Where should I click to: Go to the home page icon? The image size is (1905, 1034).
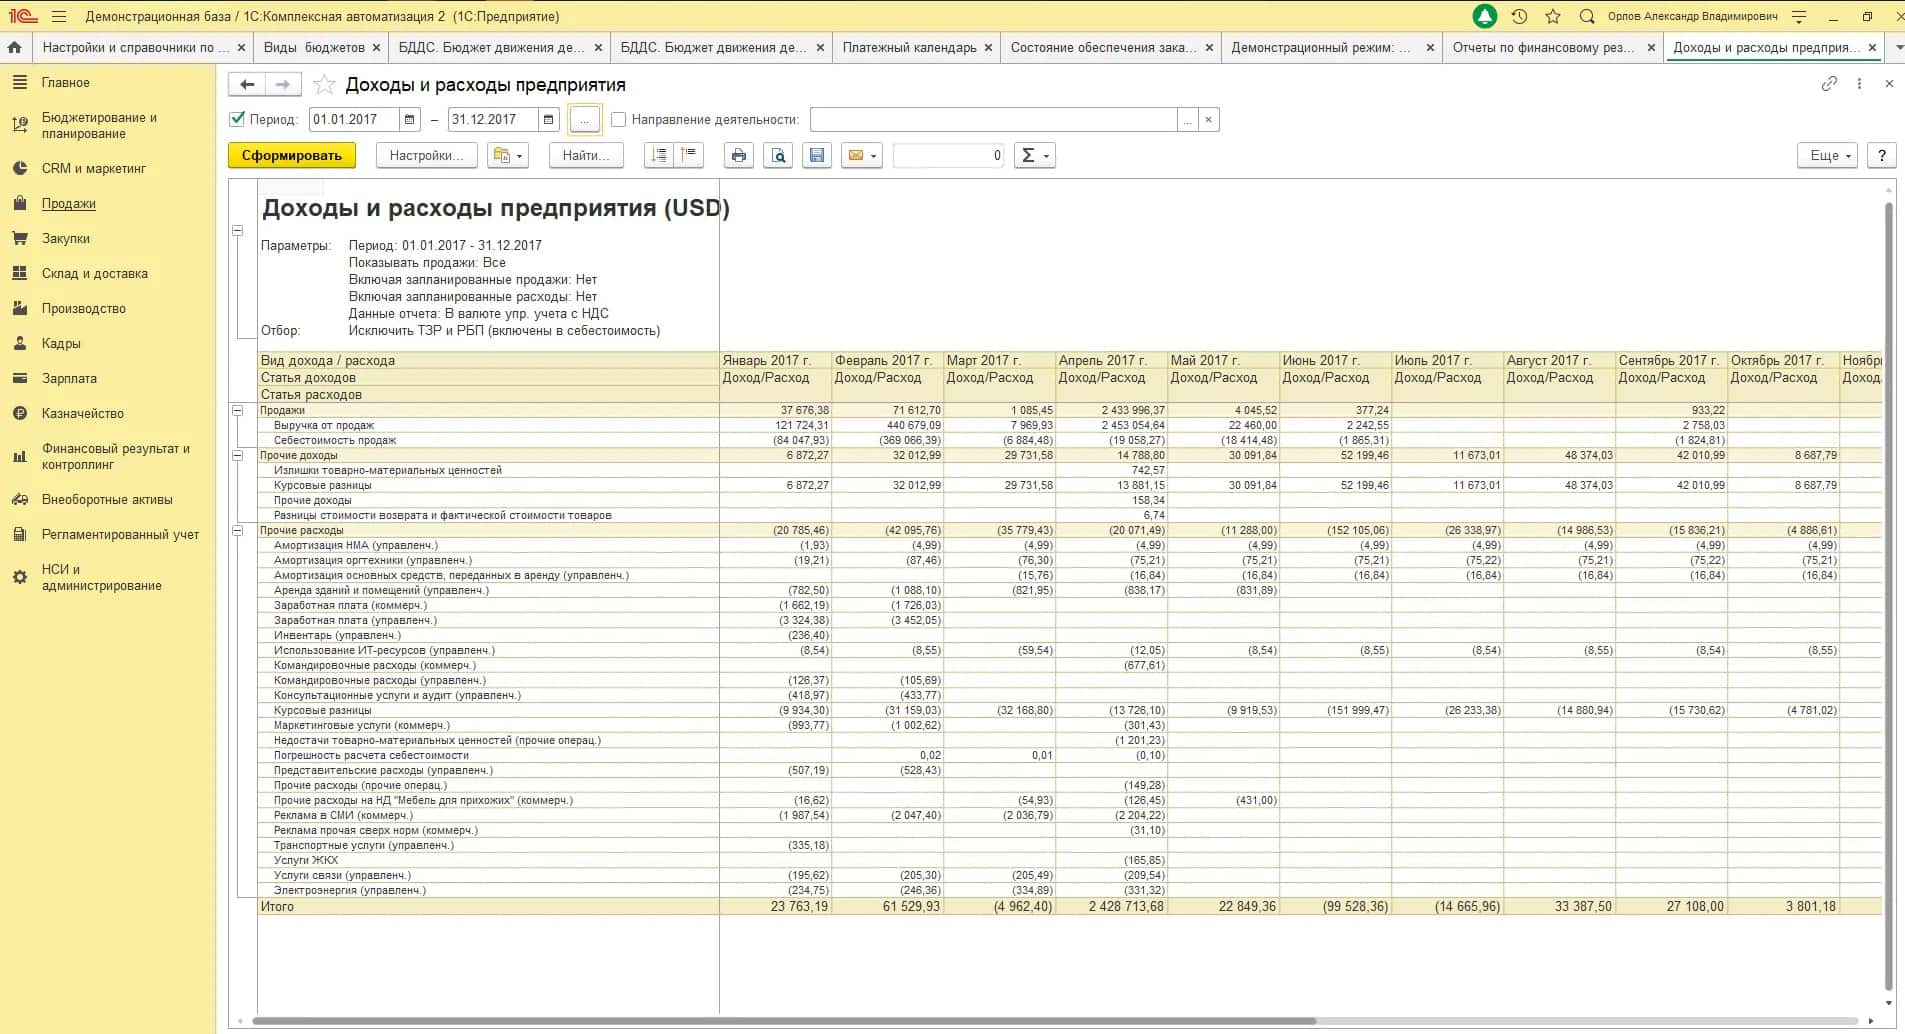pos(15,47)
